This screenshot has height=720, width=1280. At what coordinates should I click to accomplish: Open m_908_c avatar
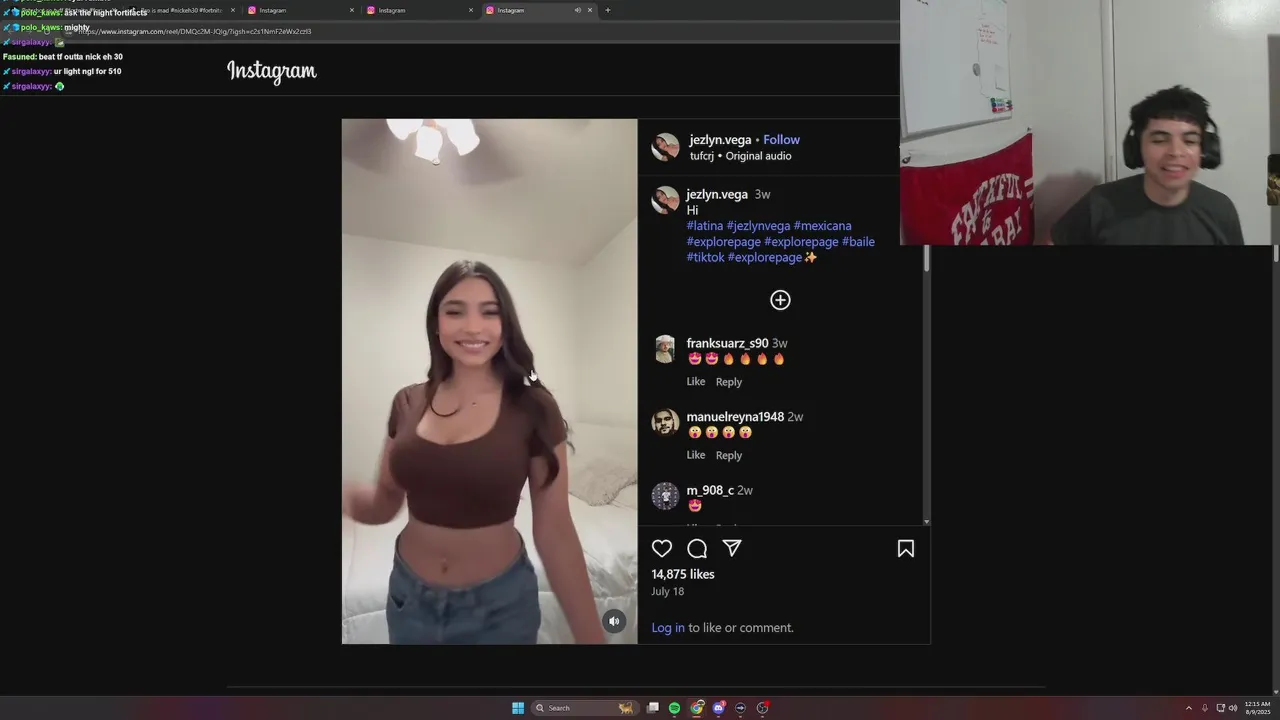(665, 496)
